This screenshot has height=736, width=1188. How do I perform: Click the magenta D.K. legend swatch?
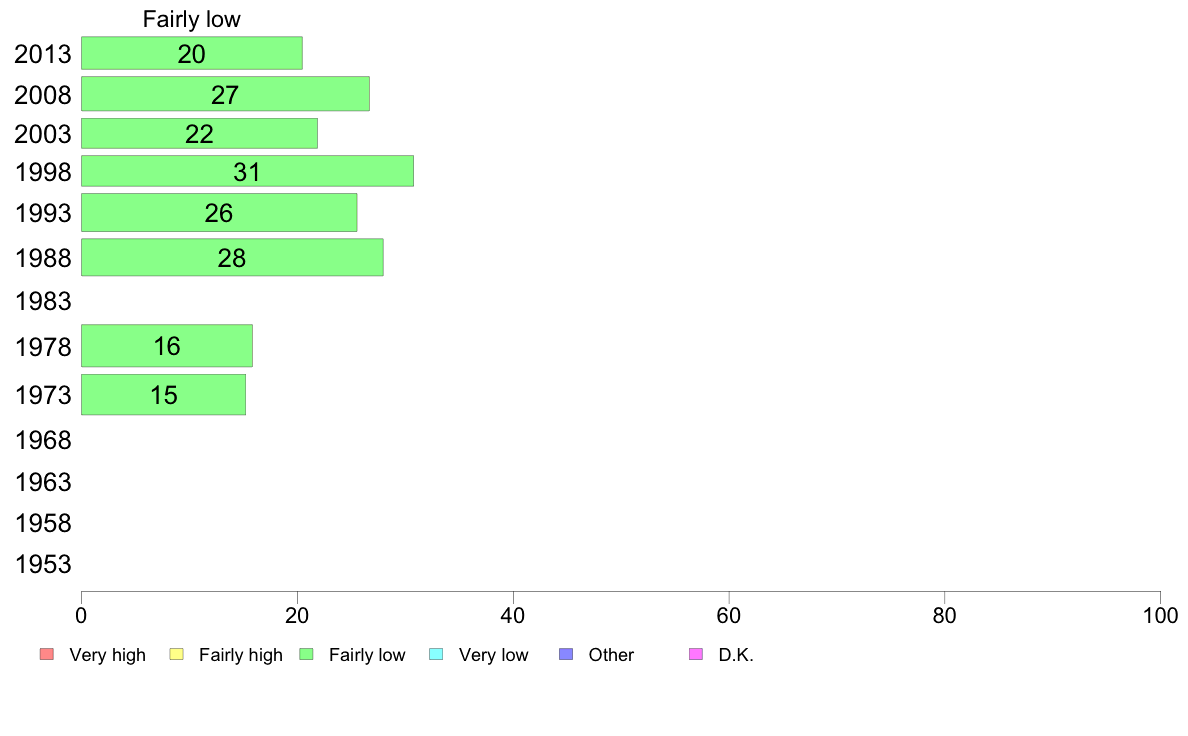(696, 654)
